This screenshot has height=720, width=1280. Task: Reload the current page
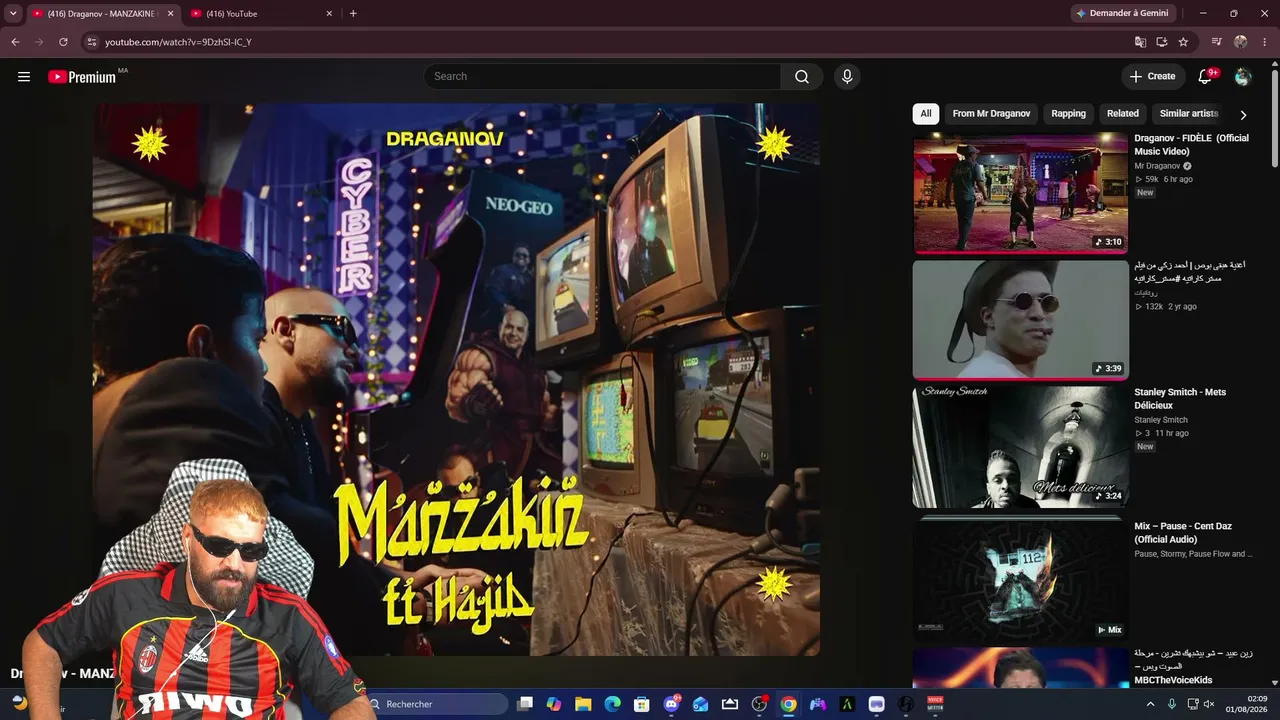pos(63,42)
